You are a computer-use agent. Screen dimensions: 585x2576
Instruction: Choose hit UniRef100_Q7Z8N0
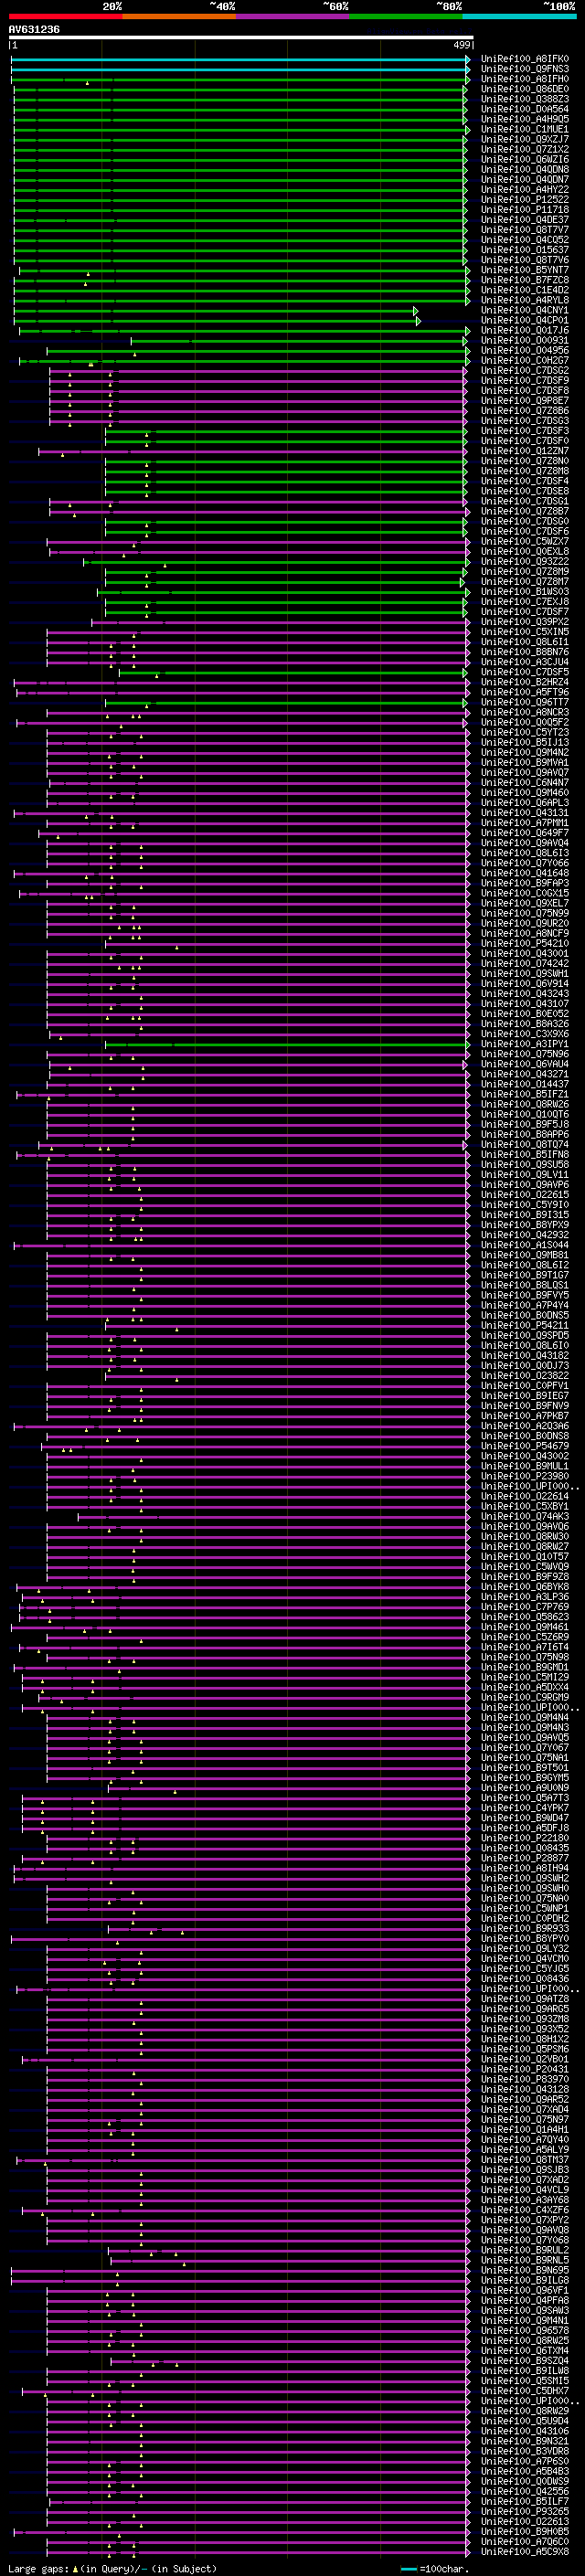pos(524,461)
